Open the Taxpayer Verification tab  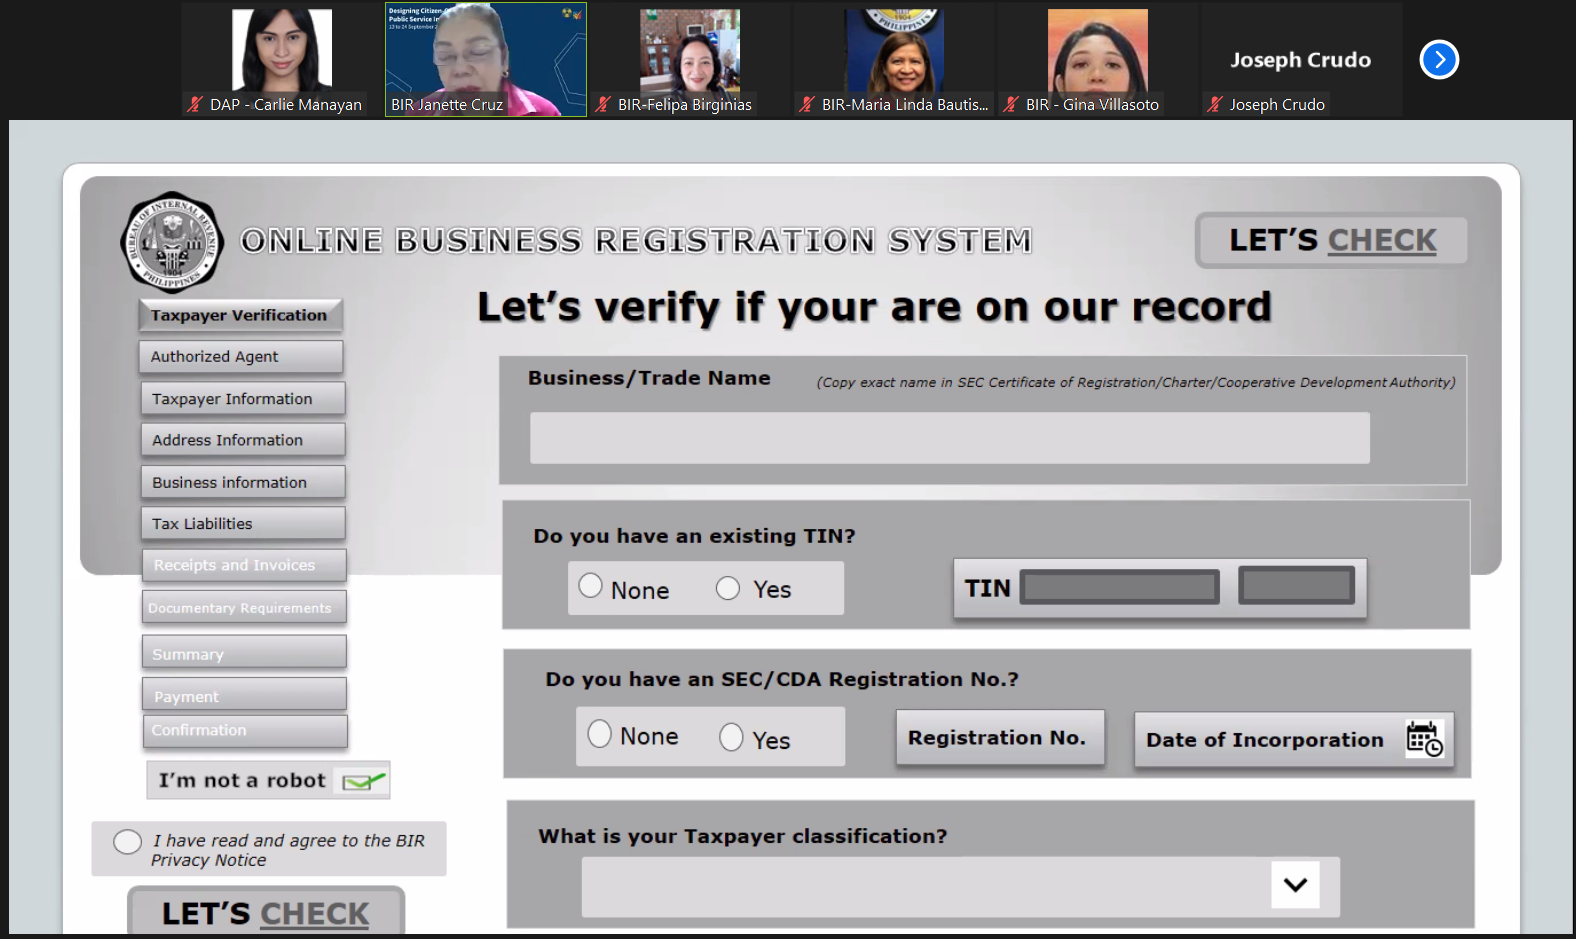click(x=240, y=315)
